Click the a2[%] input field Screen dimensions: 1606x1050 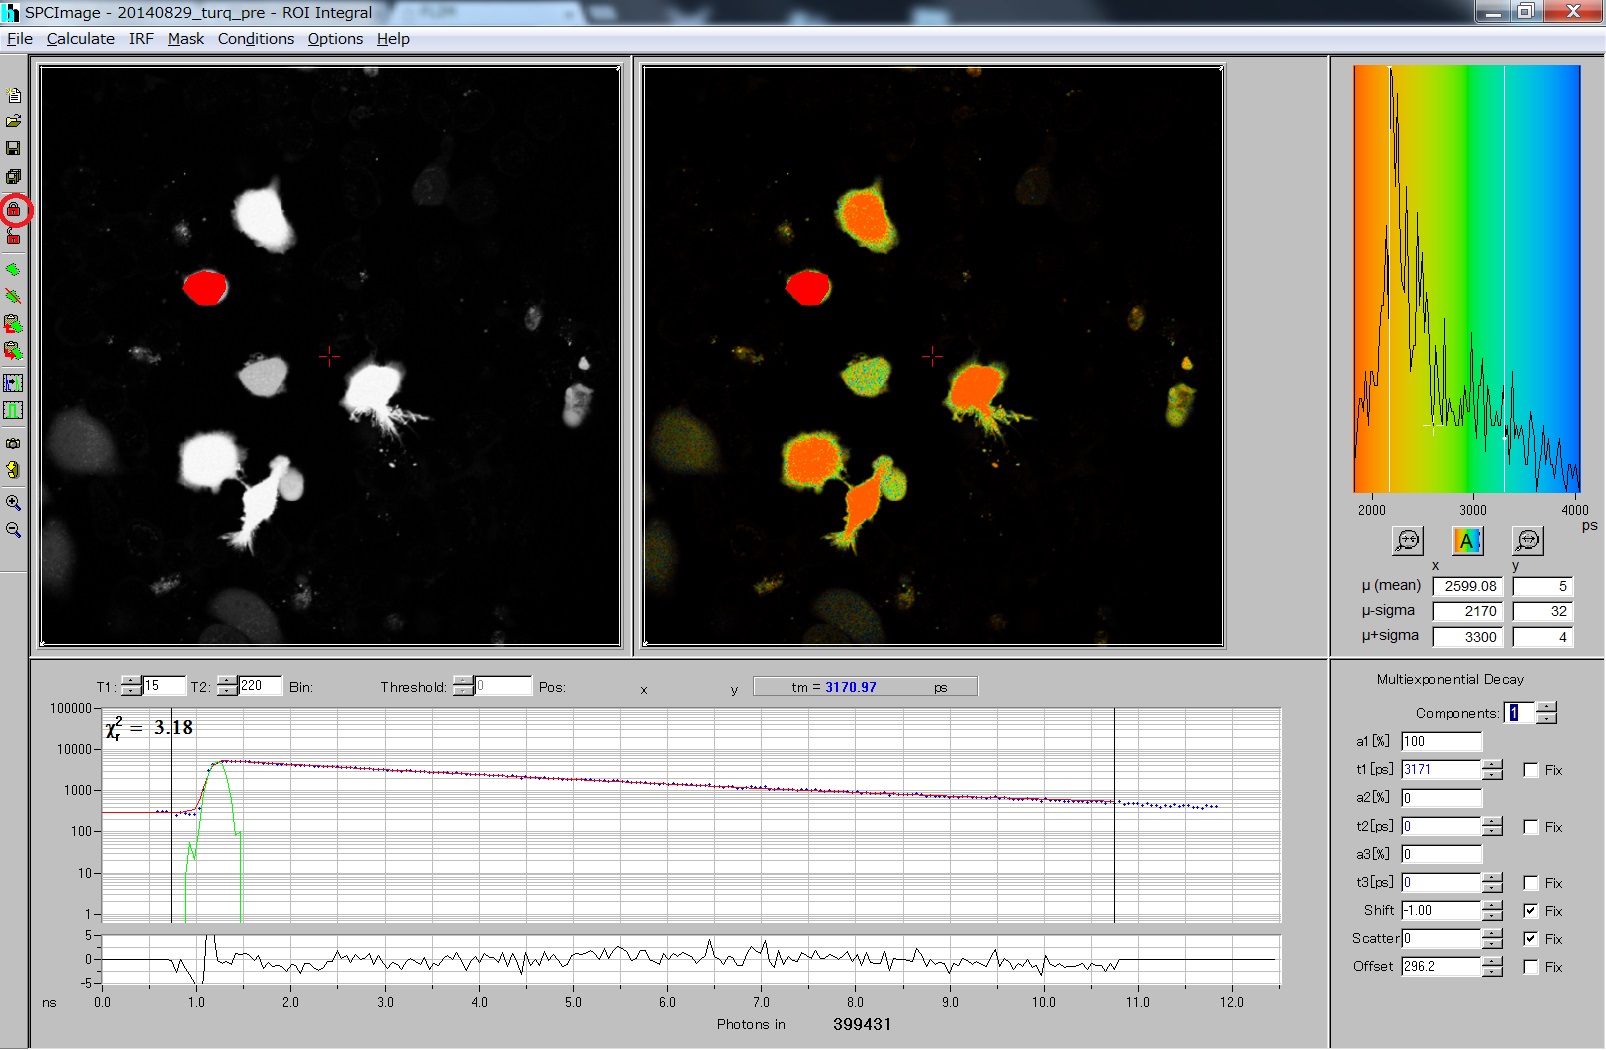pos(1441,798)
